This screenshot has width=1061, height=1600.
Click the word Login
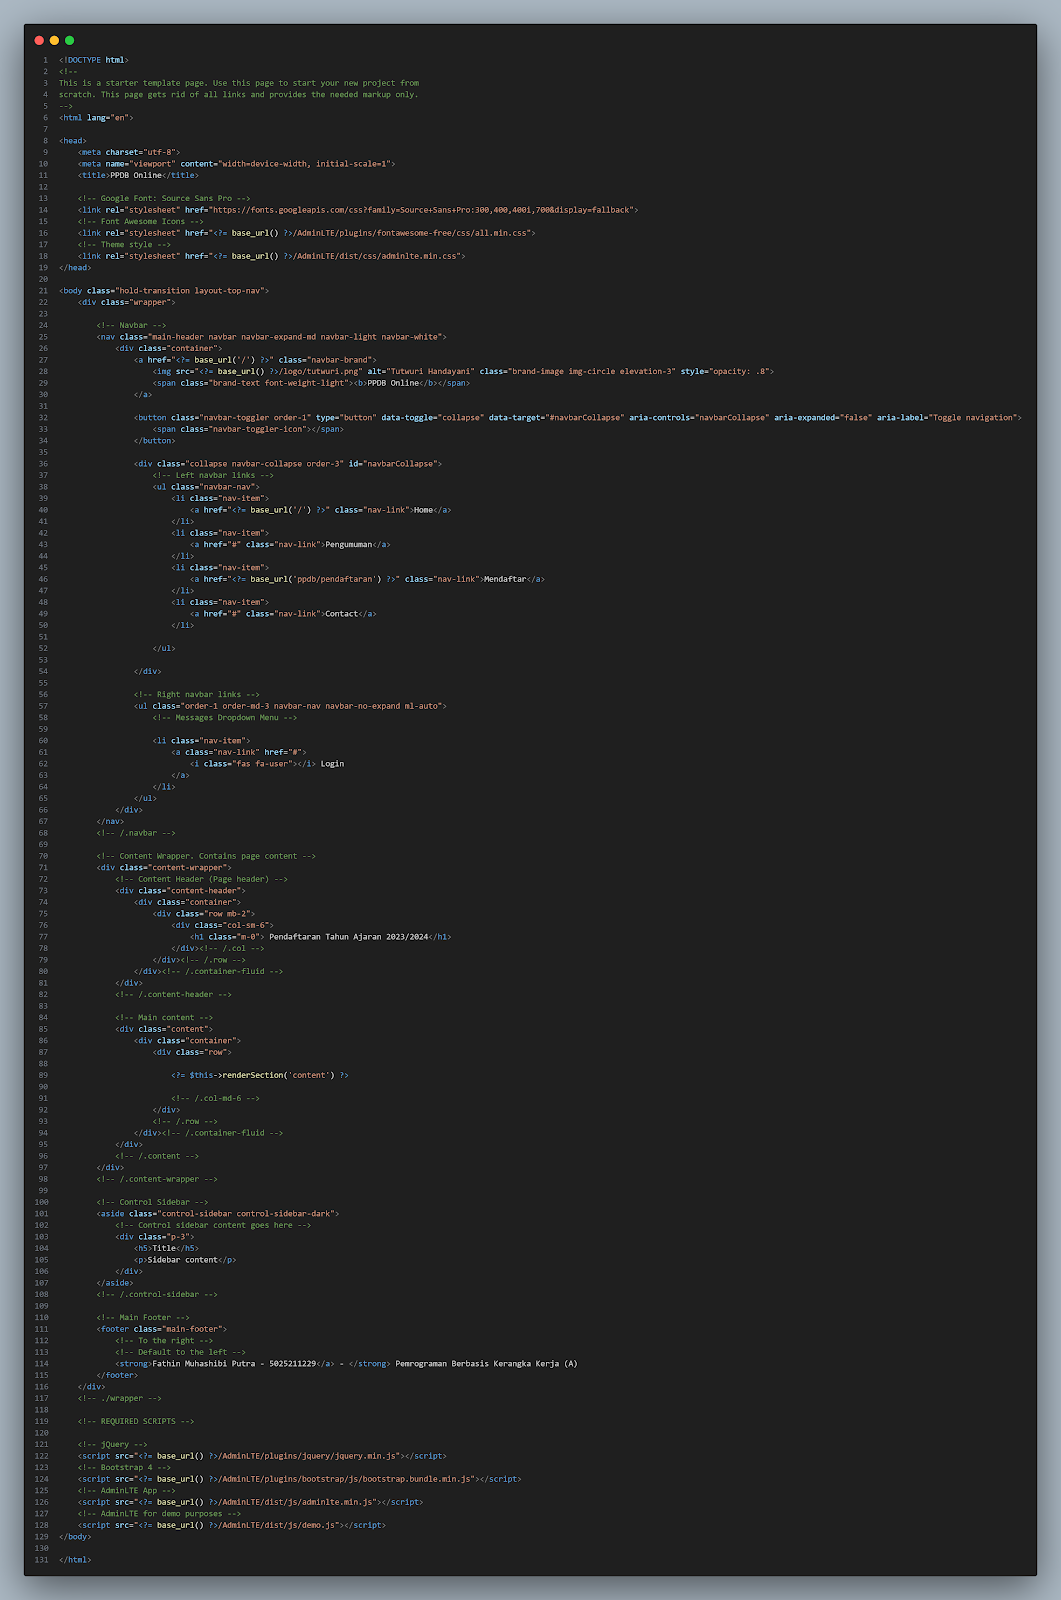point(332,763)
